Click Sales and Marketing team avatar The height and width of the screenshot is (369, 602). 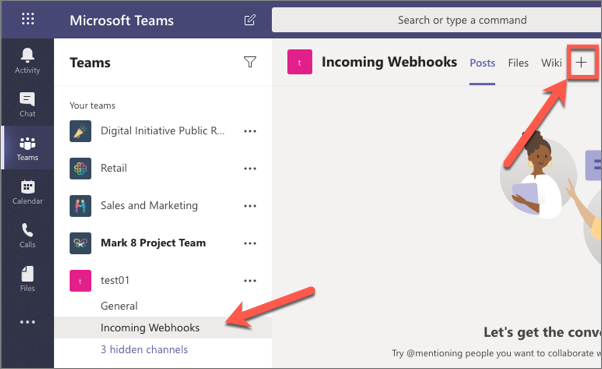pos(80,206)
